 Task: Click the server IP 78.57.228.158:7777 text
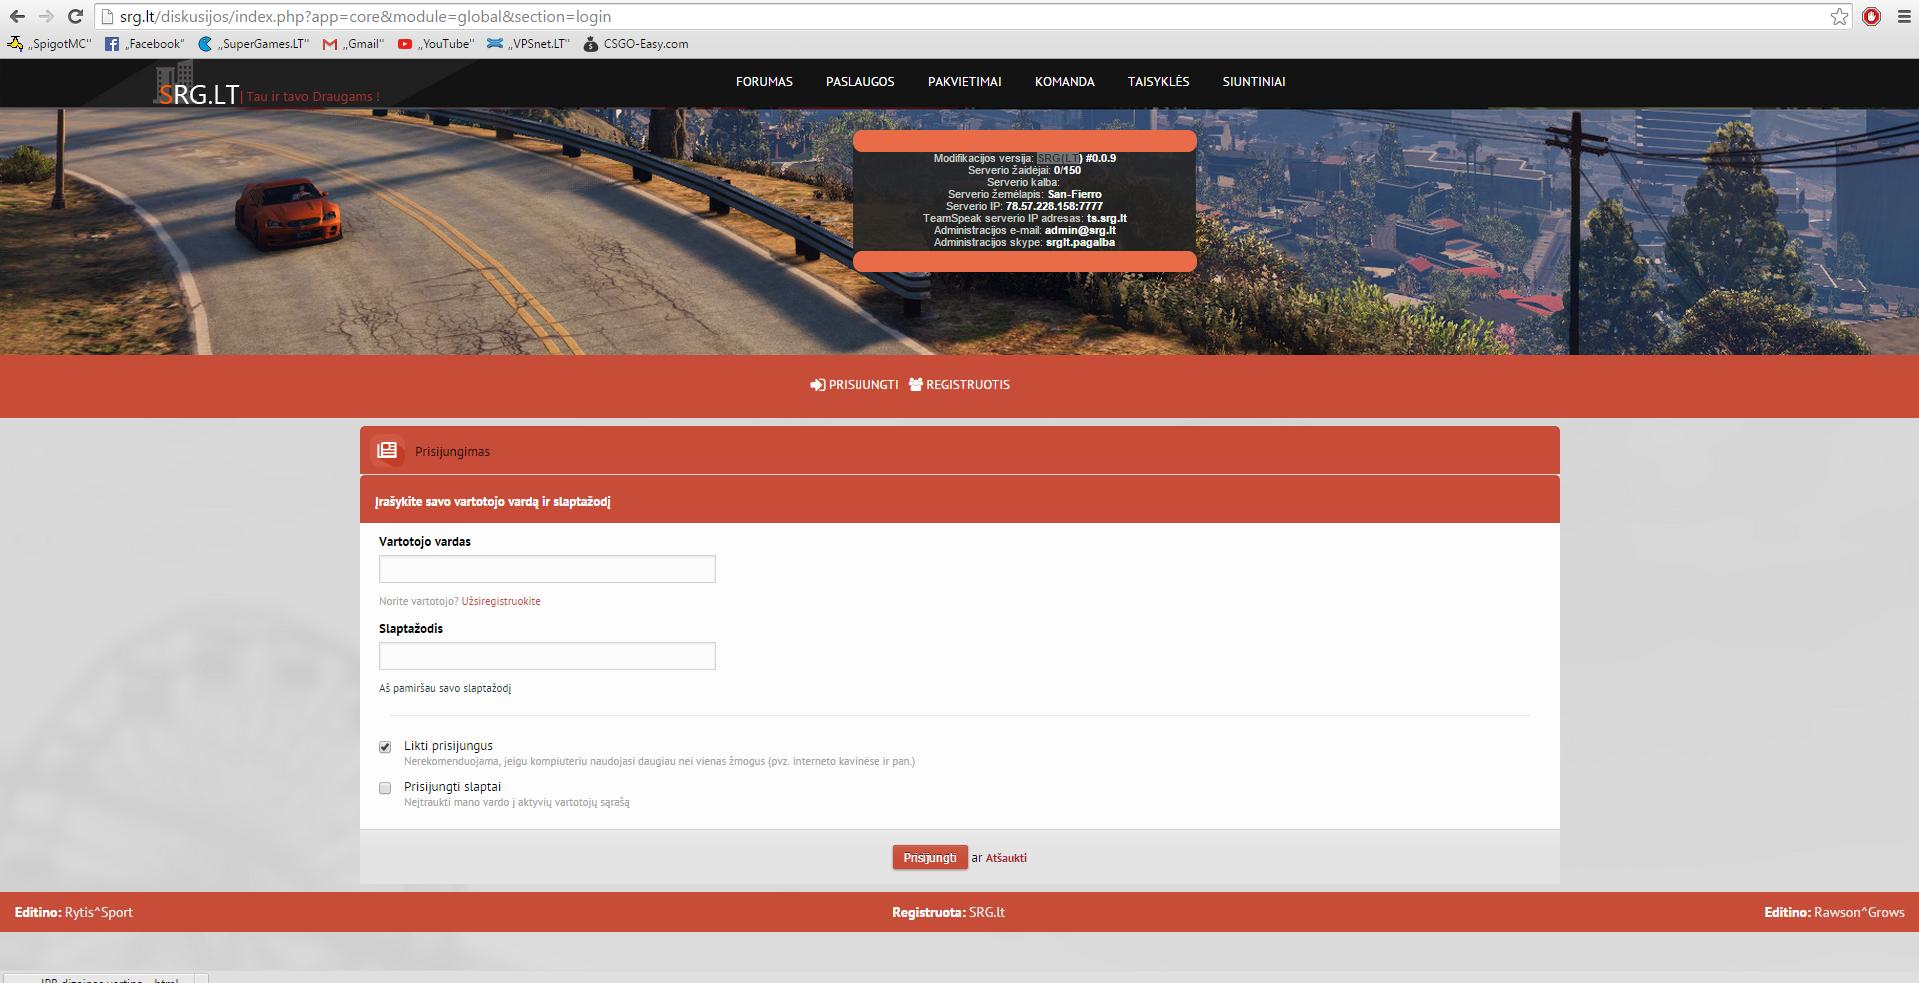tap(1054, 206)
